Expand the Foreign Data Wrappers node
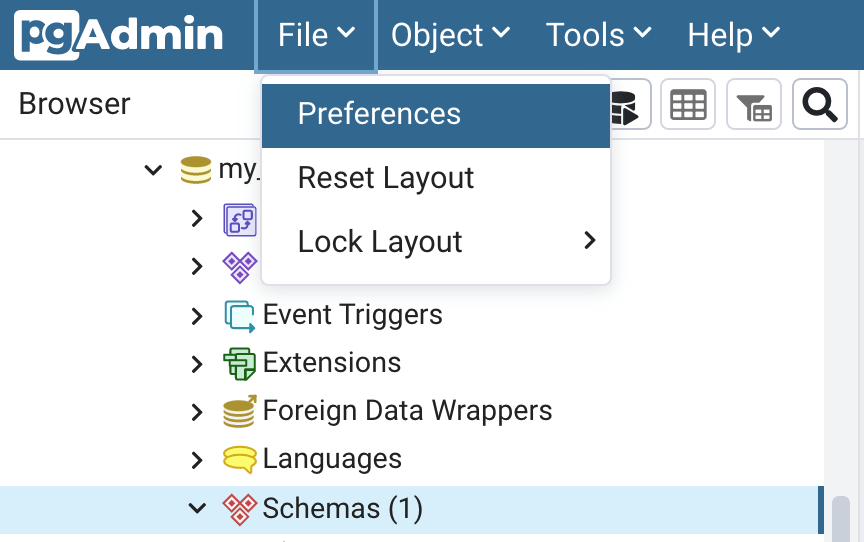The width and height of the screenshot is (864, 542). coord(197,411)
